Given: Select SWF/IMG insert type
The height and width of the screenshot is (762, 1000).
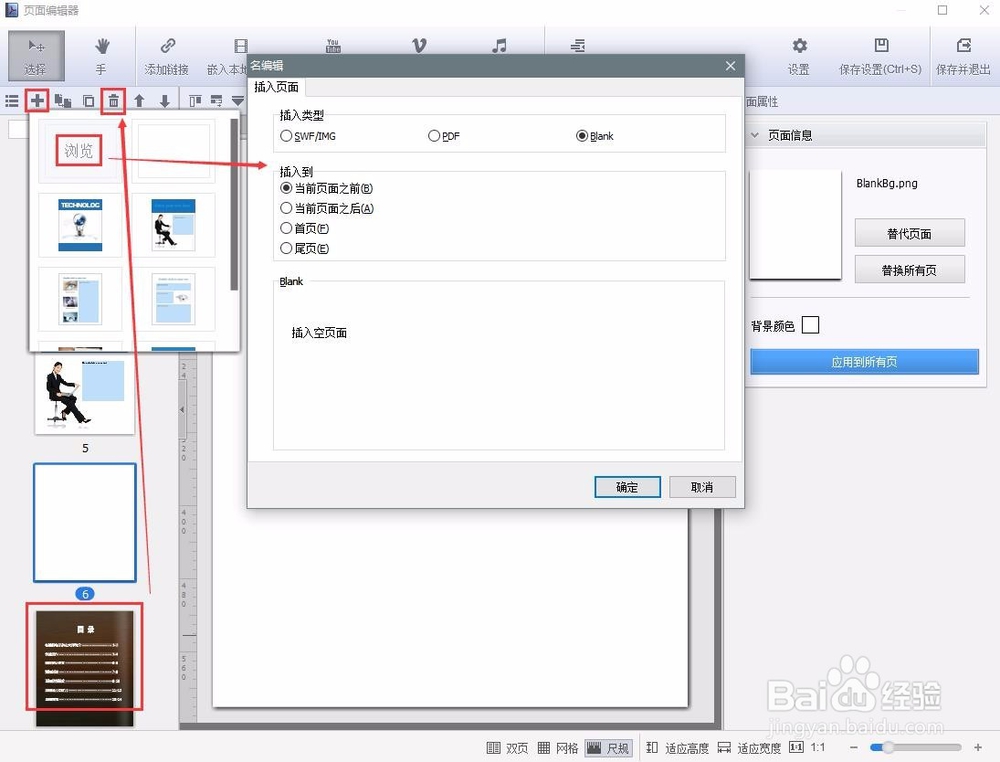Looking at the screenshot, I should pos(308,136).
